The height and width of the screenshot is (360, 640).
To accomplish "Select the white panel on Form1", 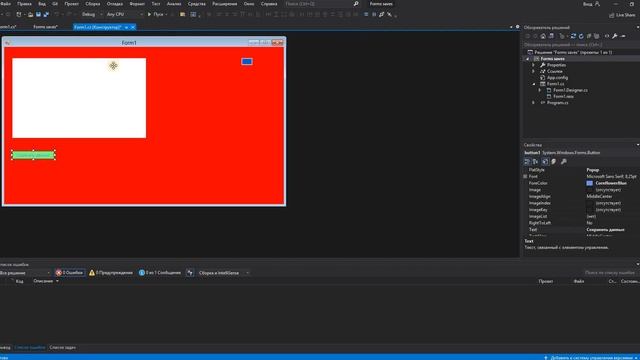I will click(79, 98).
